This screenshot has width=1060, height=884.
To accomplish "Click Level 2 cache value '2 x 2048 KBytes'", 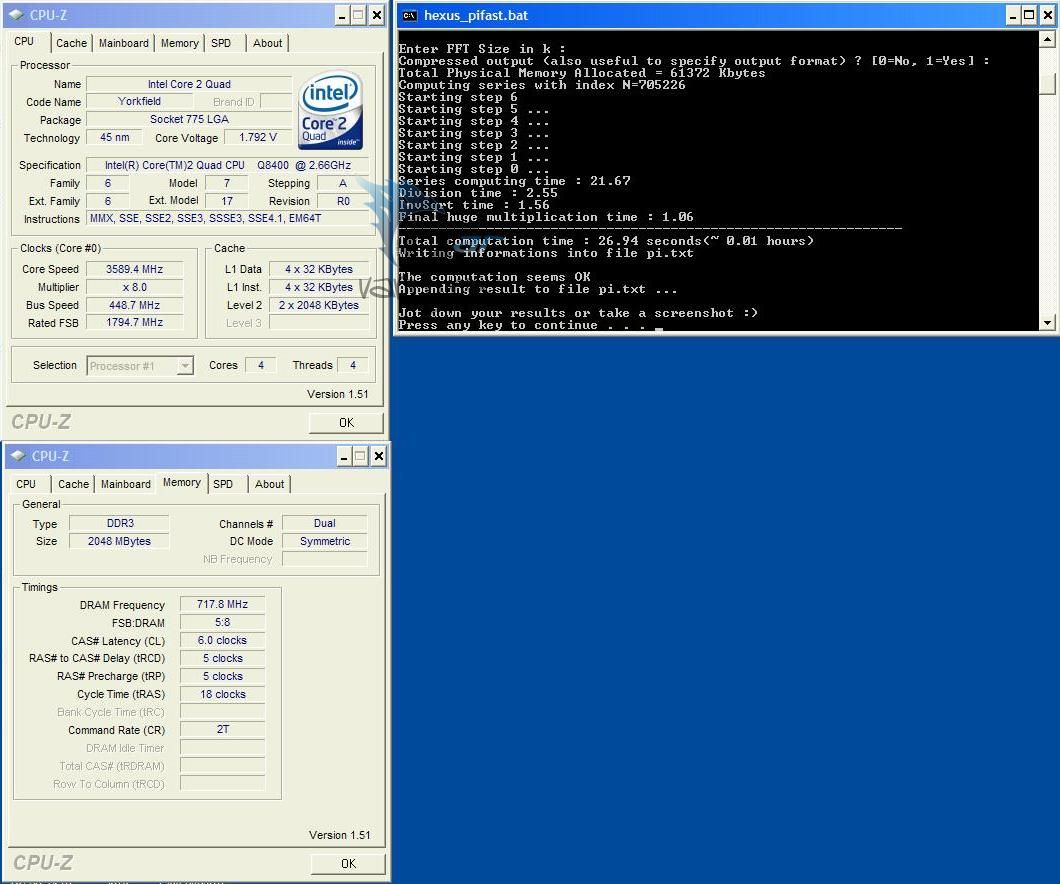I will tap(319, 305).
